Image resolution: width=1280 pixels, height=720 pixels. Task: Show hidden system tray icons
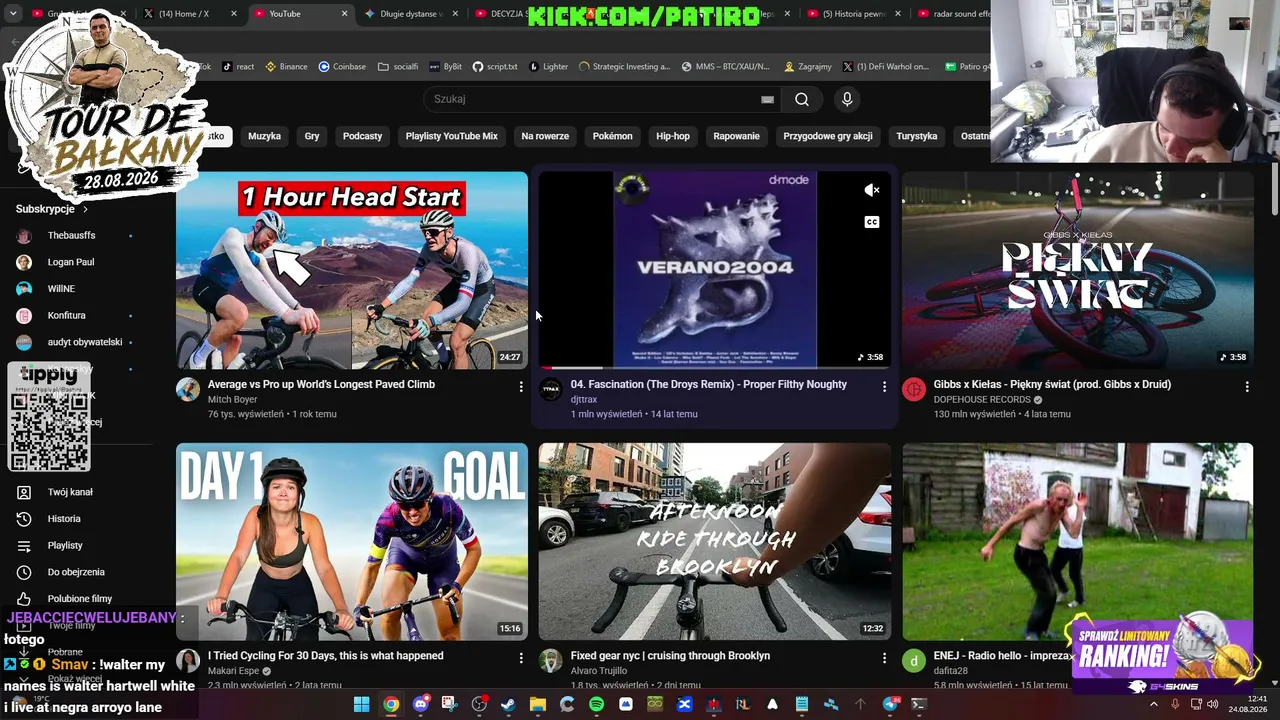point(1153,704)
